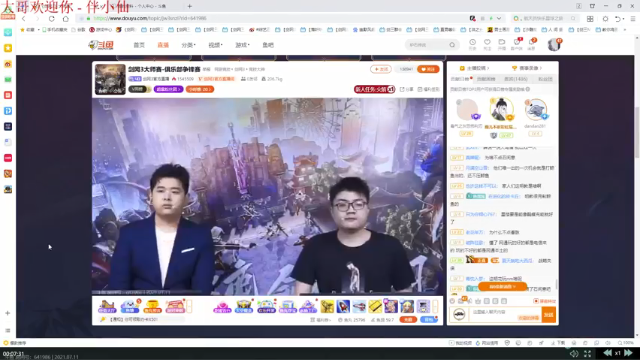Screen dimensions: 640x360
Task: Click the right top-fan avatar
Action: (536, 109)
